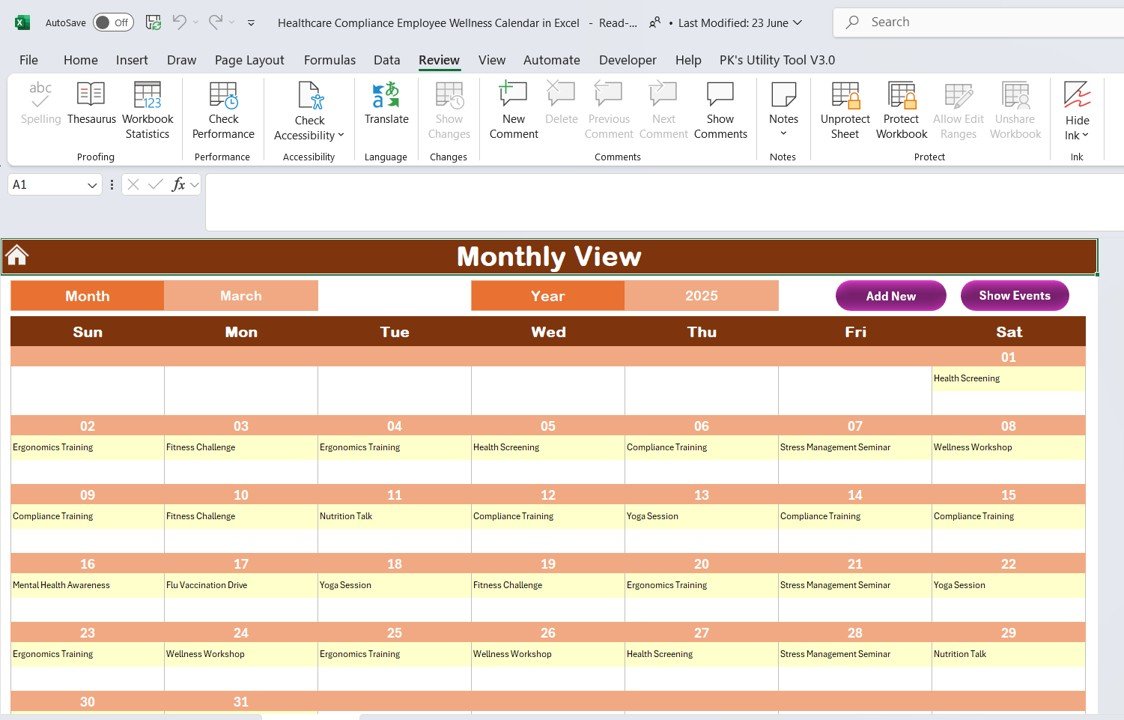Click inside the formula bar input

(665, 202)
